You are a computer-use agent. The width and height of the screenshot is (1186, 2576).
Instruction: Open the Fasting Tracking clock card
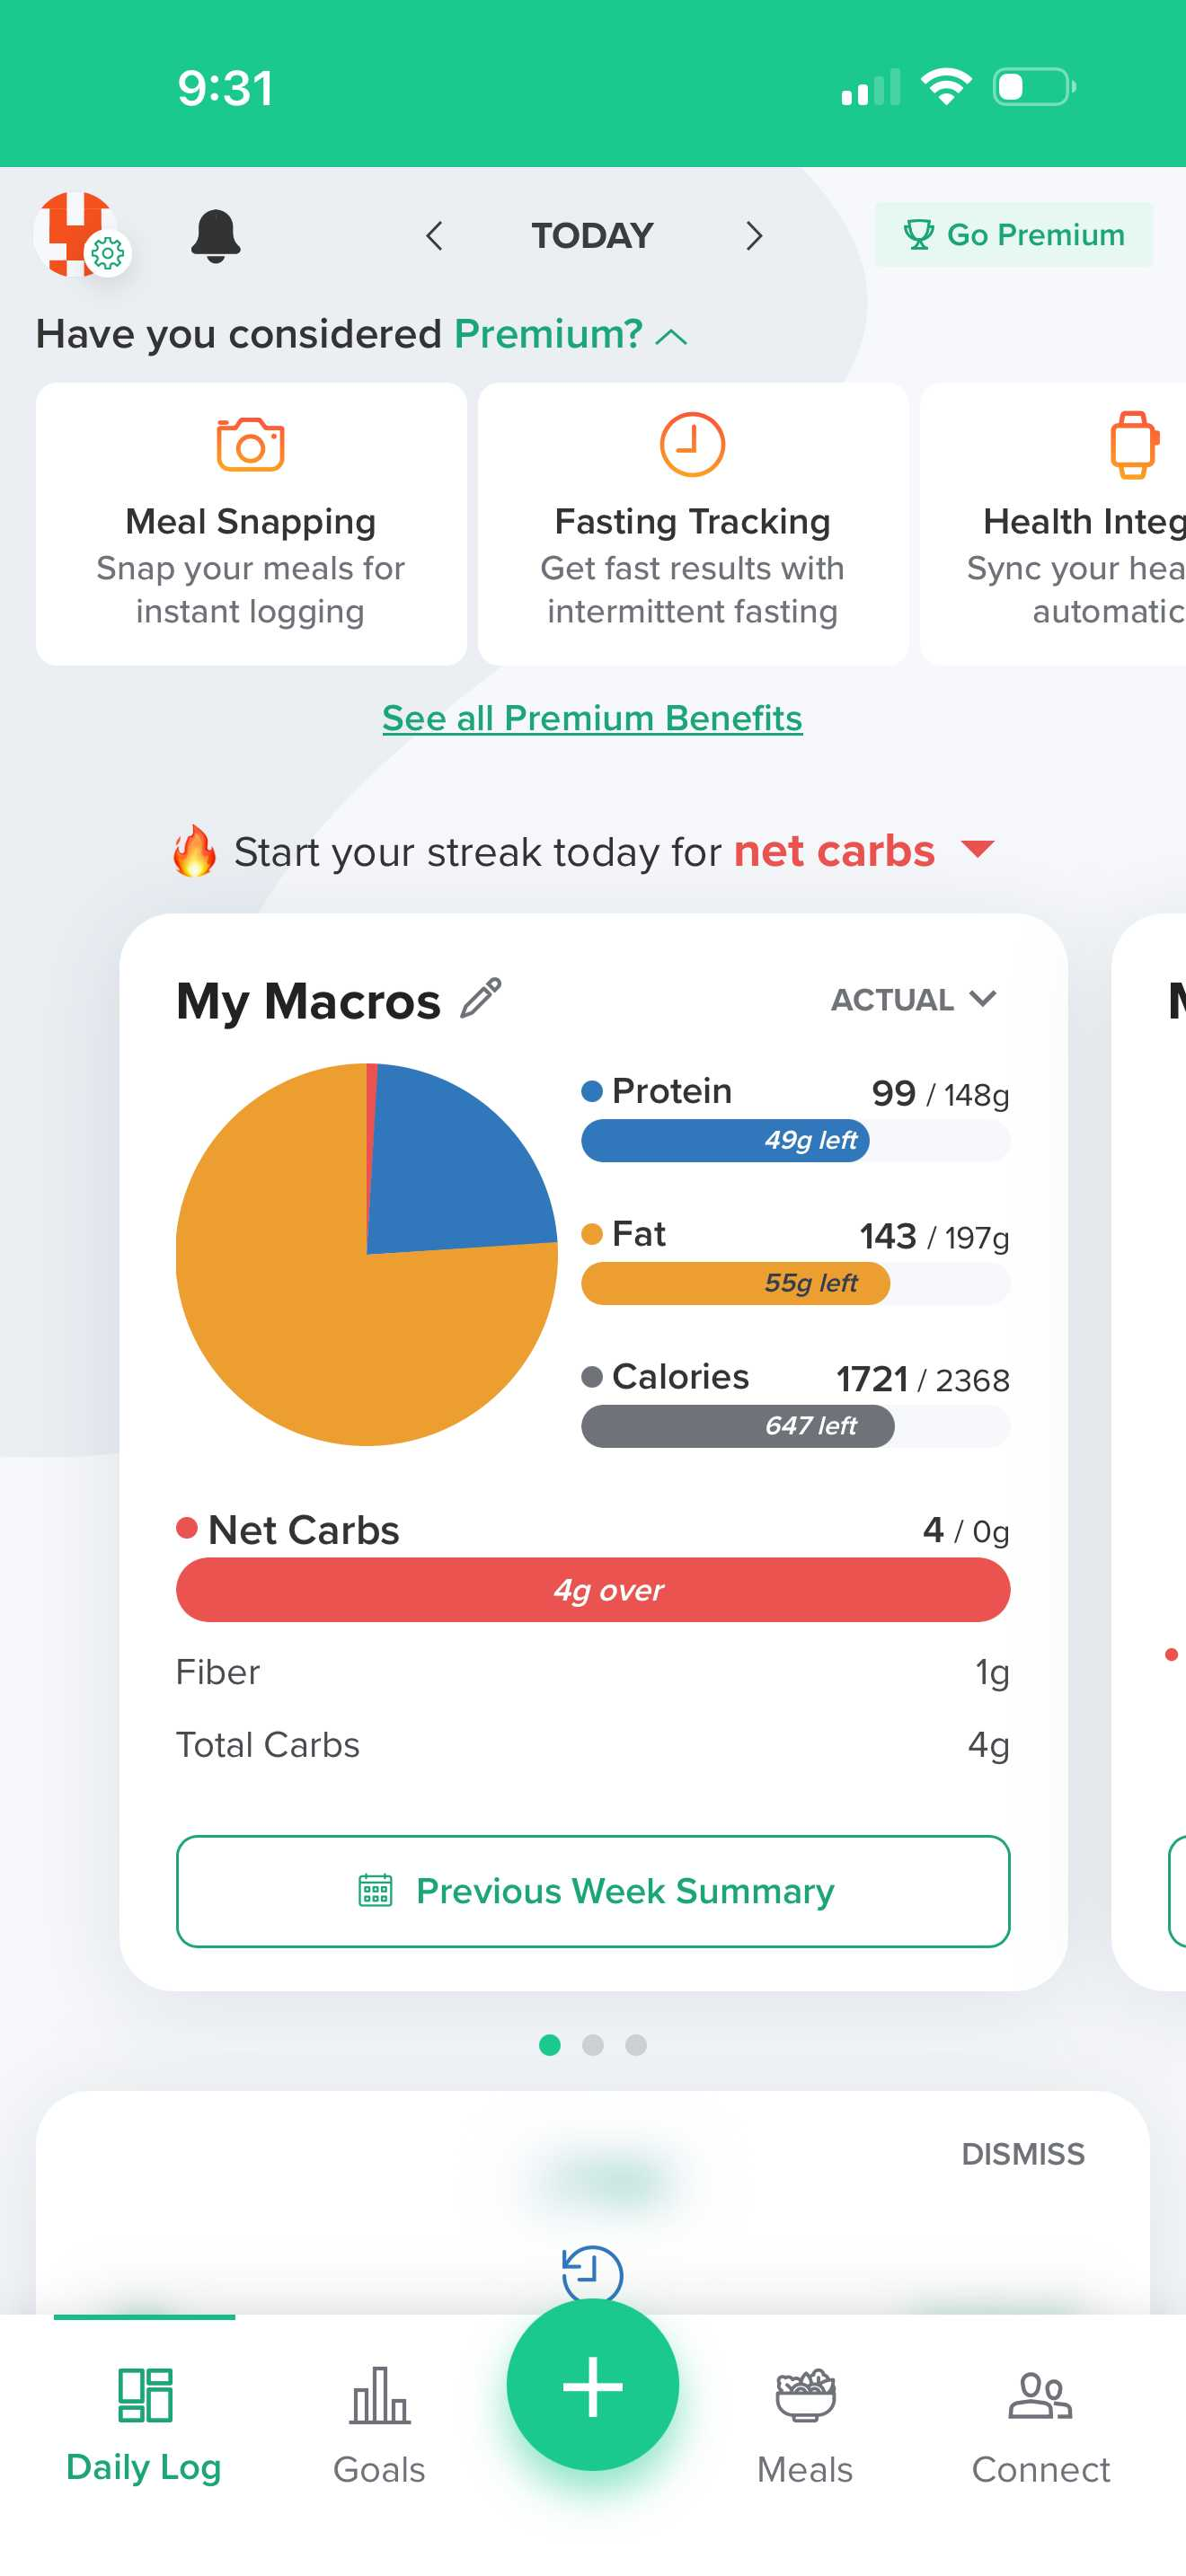[692, 523]
